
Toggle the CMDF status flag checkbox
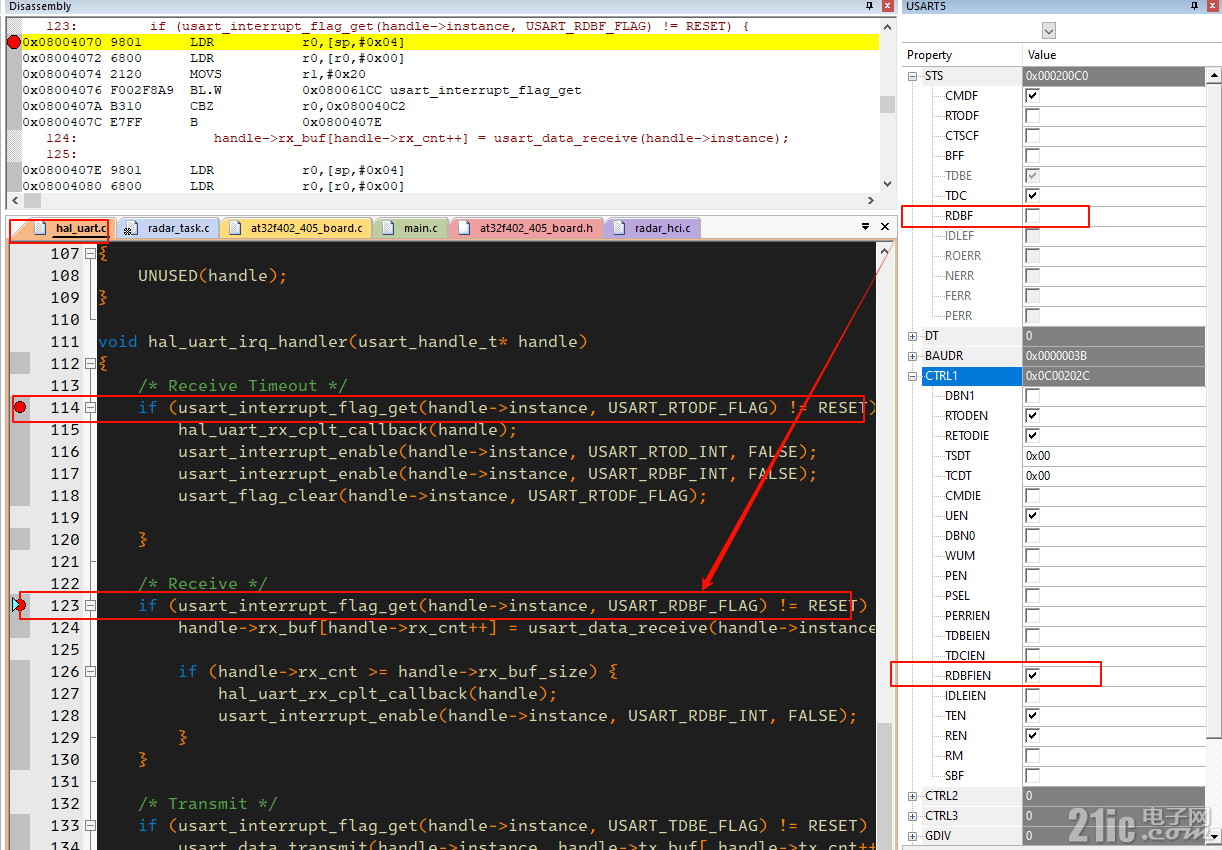(x=1033, y=95)
